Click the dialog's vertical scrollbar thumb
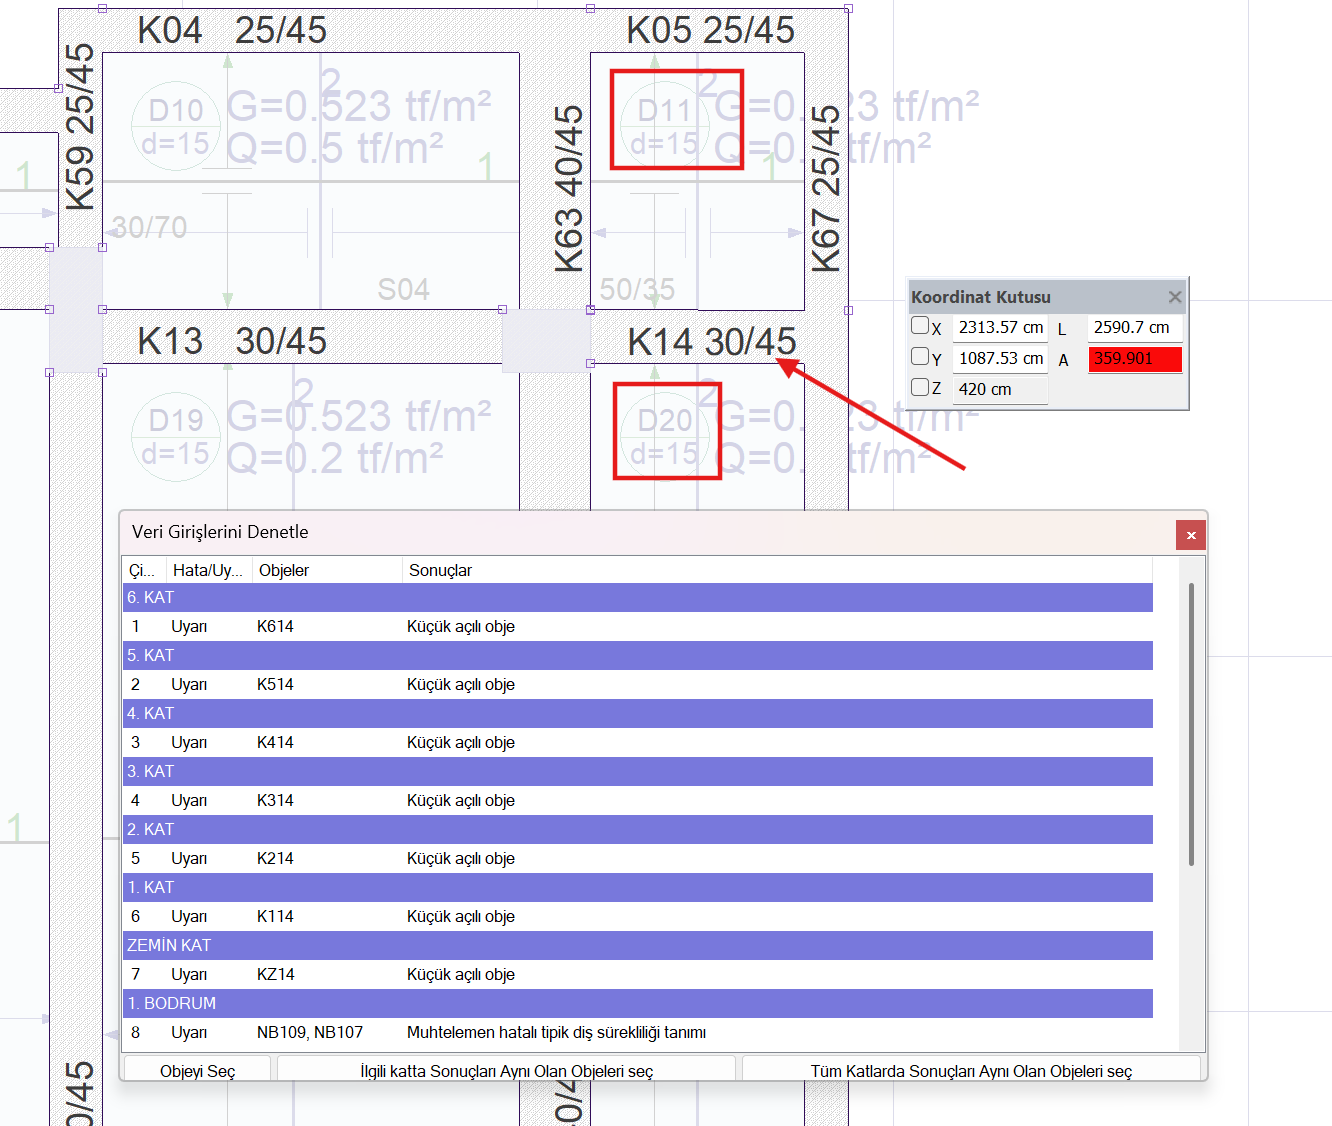 (1191, 724)
